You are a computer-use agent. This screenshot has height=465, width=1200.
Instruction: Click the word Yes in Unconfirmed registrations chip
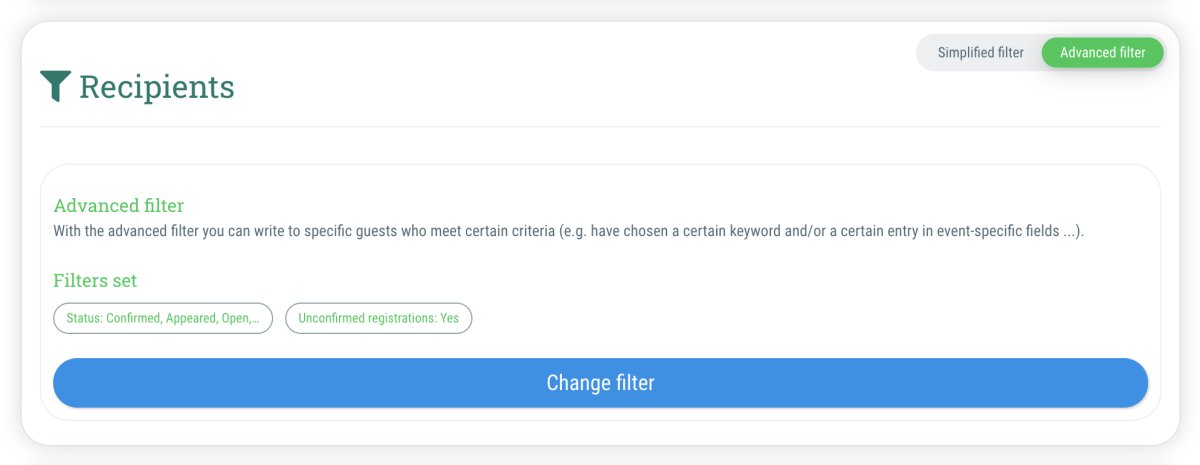click(x=450, y=318)
